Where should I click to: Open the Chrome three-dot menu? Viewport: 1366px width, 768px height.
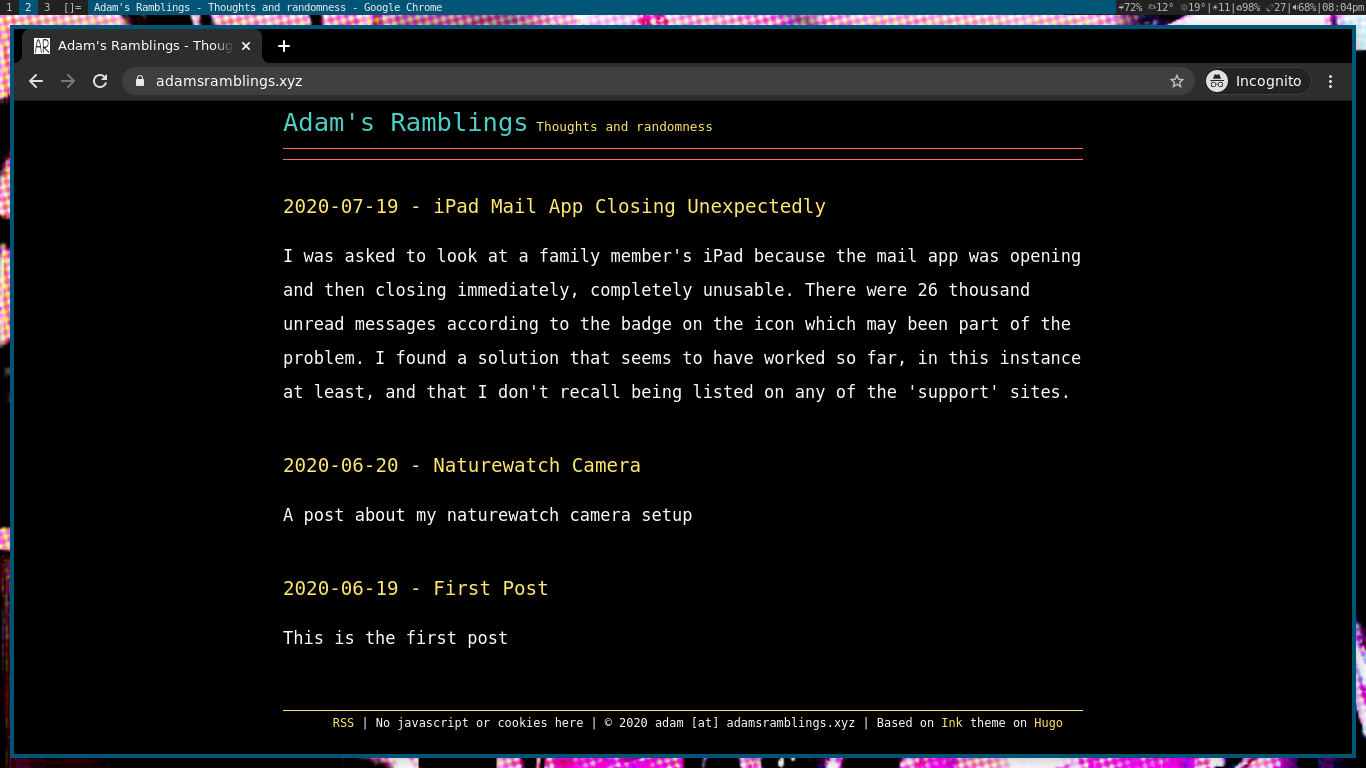coord(1330,81)
